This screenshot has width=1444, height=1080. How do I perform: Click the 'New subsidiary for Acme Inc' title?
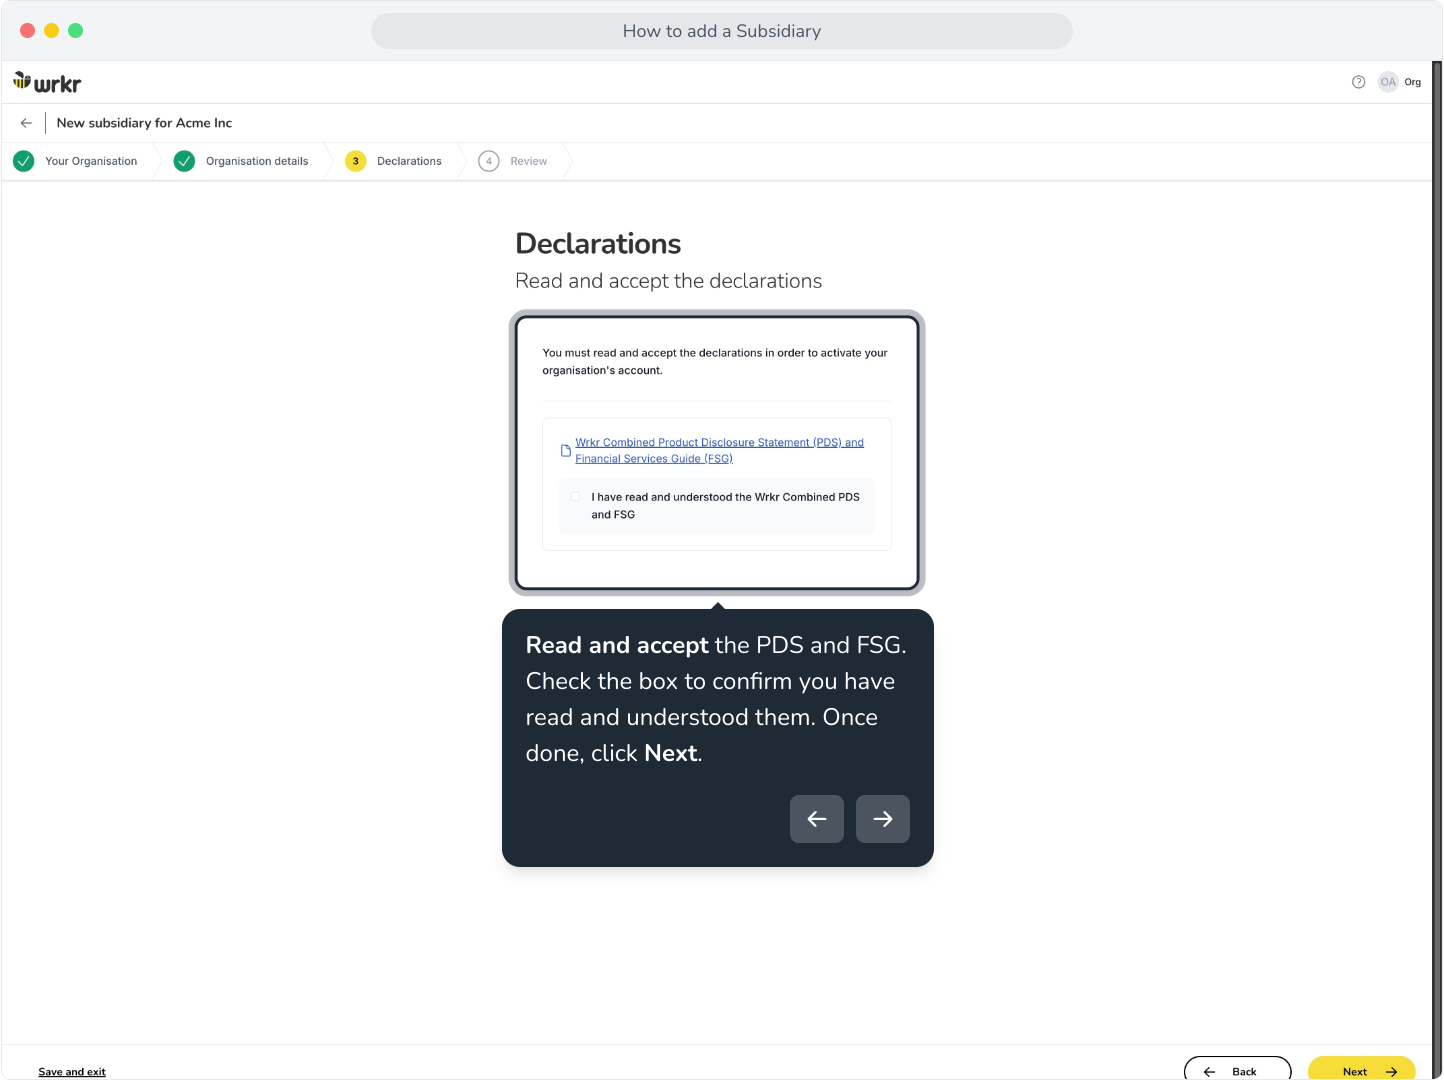click(x=144, y=123)
